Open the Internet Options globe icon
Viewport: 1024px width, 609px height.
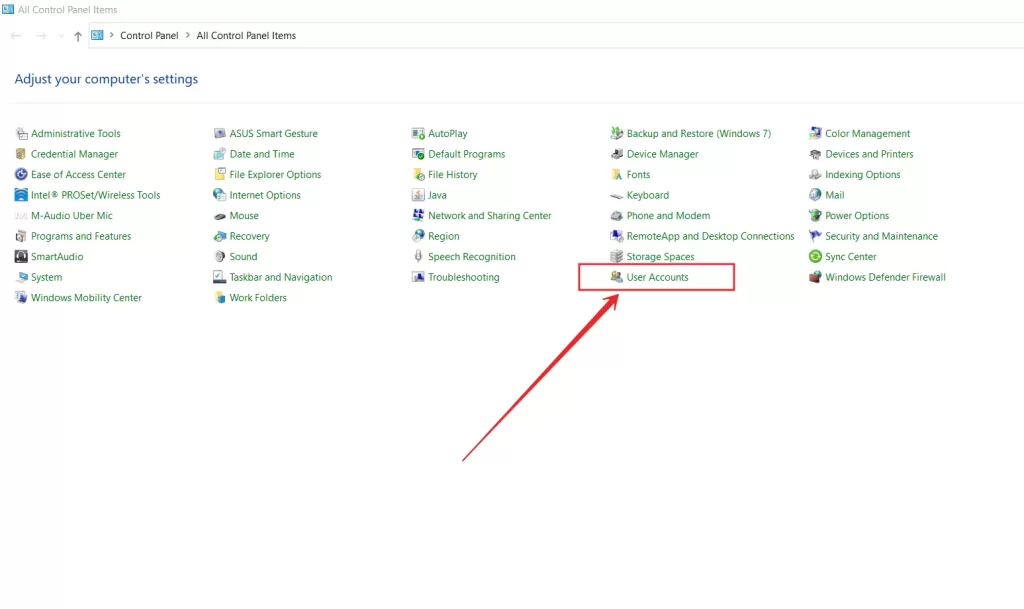pos(219,195)
